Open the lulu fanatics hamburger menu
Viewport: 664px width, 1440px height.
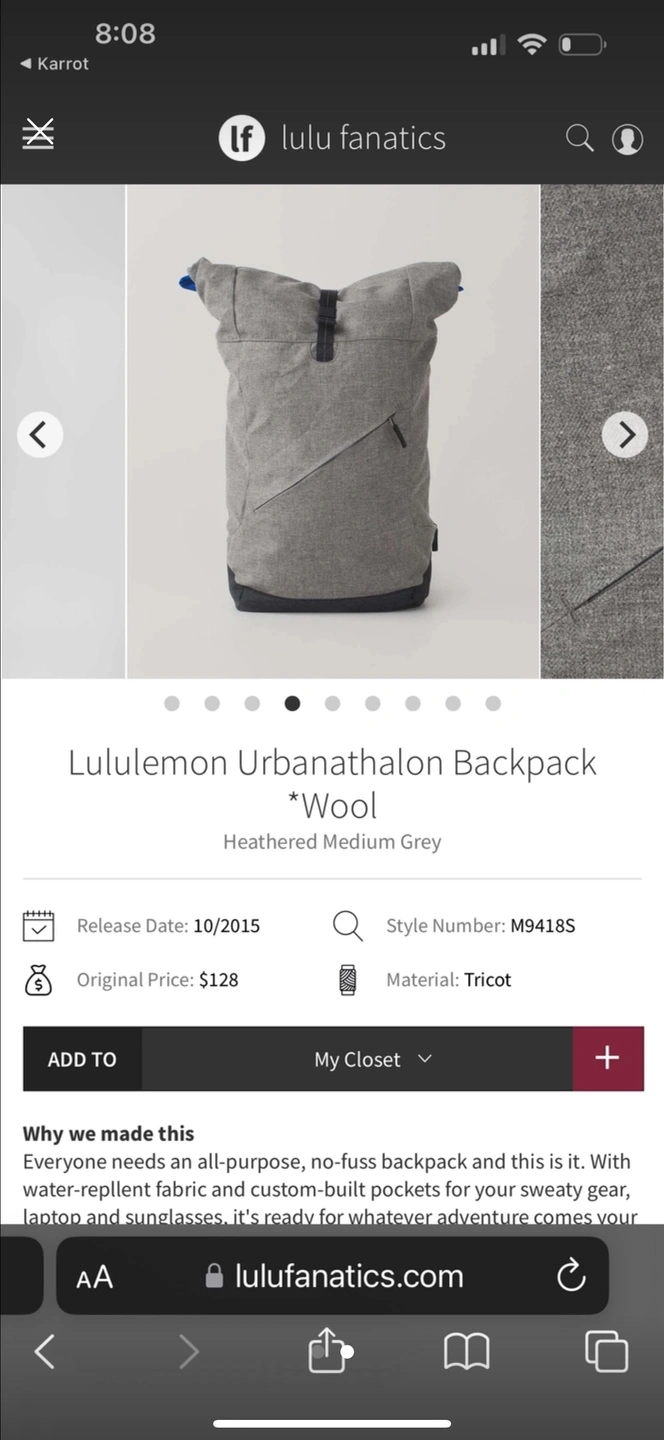click(x=39, y=134)
